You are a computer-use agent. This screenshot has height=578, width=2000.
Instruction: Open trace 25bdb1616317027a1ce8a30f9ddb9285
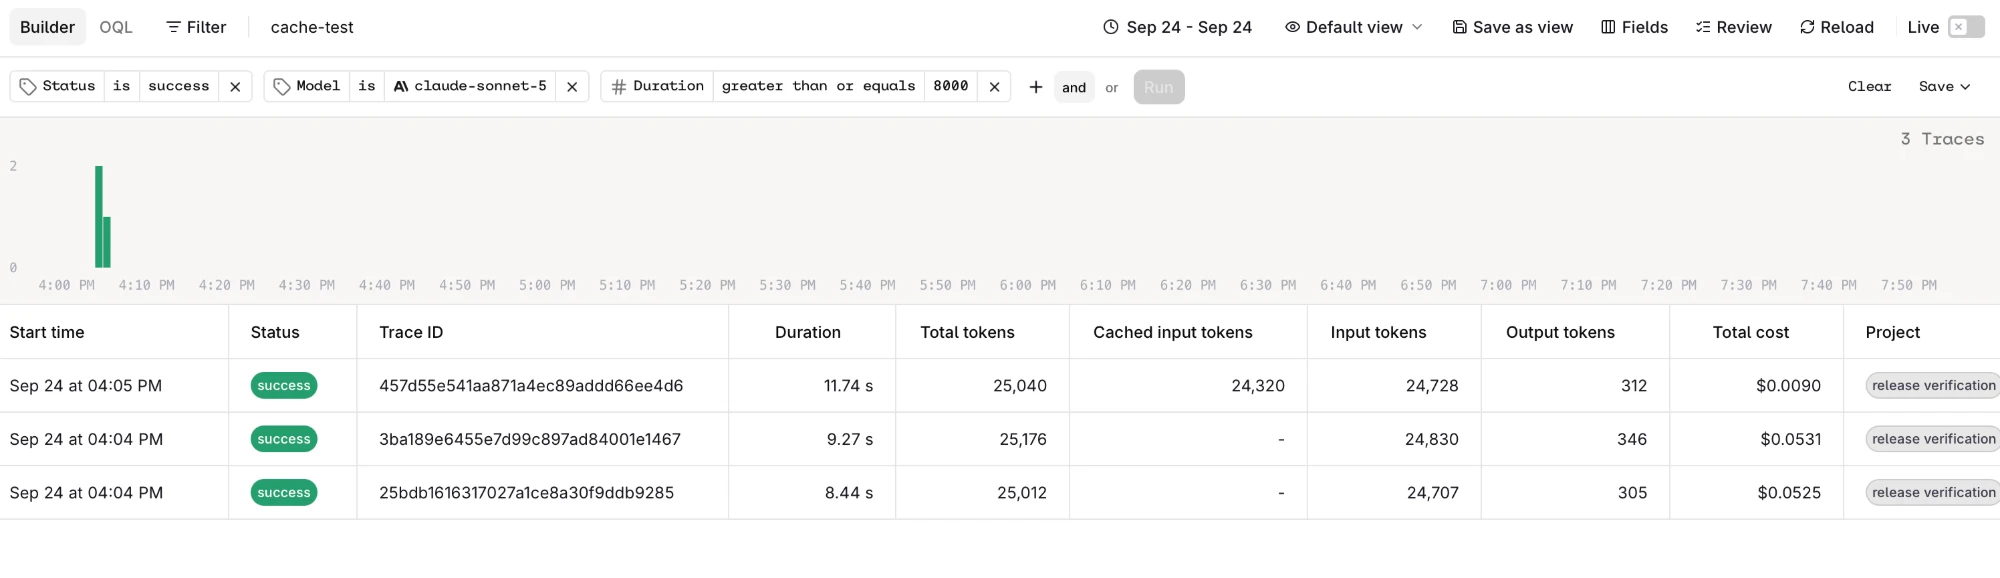527,493
